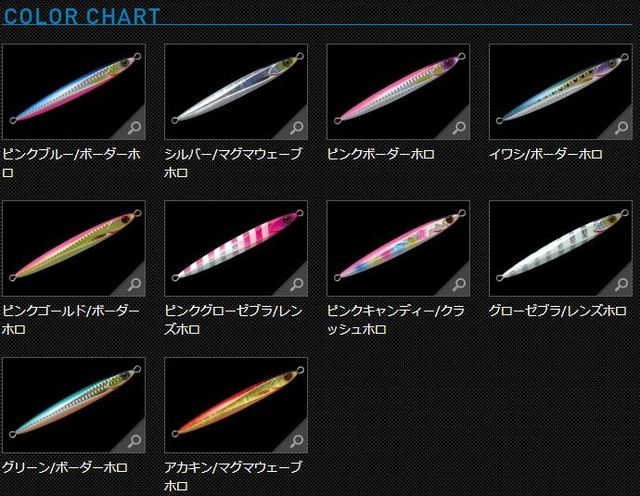
Task: Click the グリーン/ボーダーホロ label text
Action: 64,467
